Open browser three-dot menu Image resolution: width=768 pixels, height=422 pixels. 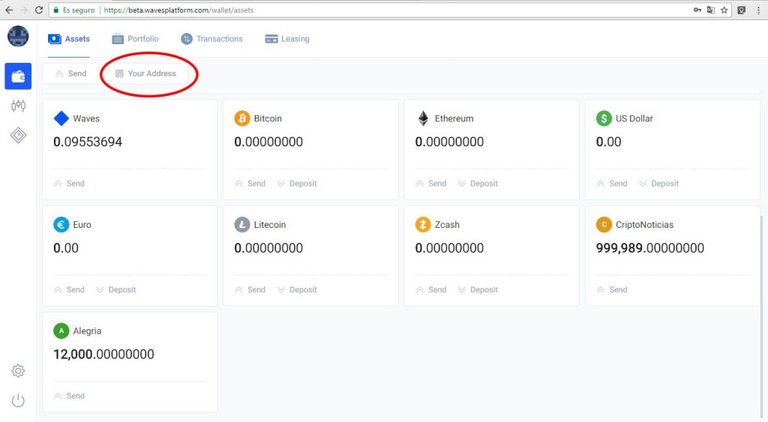758,10
